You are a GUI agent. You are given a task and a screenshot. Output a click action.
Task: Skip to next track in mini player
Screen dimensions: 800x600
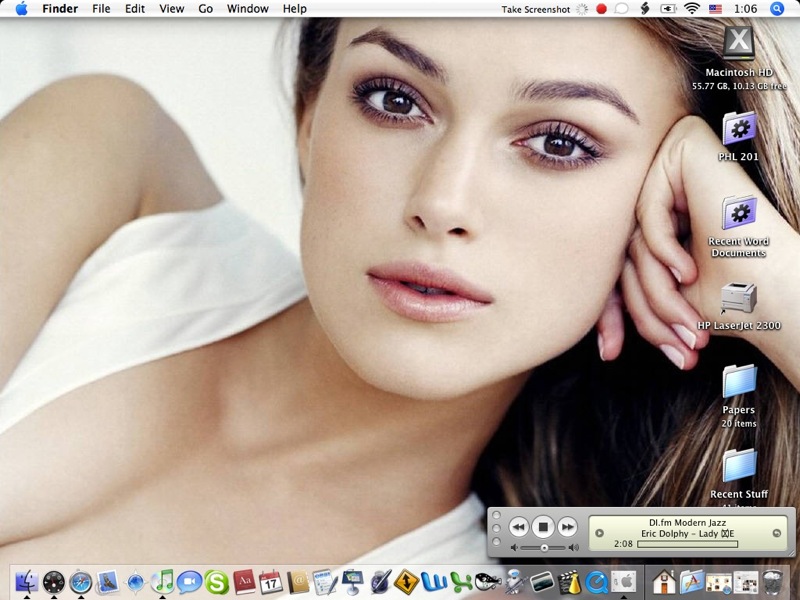pos(567,526)
